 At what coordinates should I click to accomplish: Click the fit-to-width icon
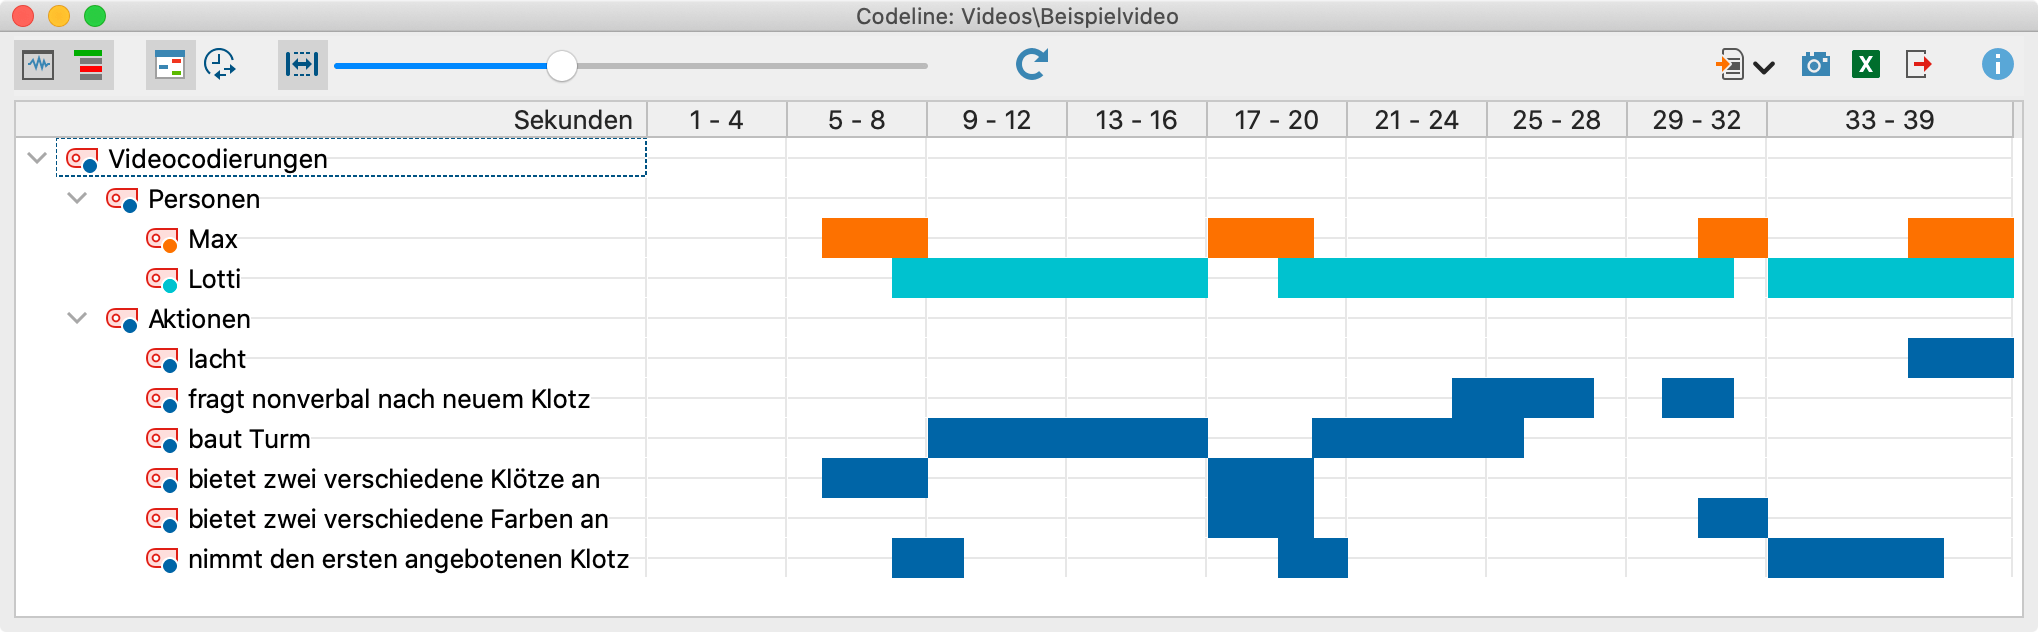pos(302,66)
